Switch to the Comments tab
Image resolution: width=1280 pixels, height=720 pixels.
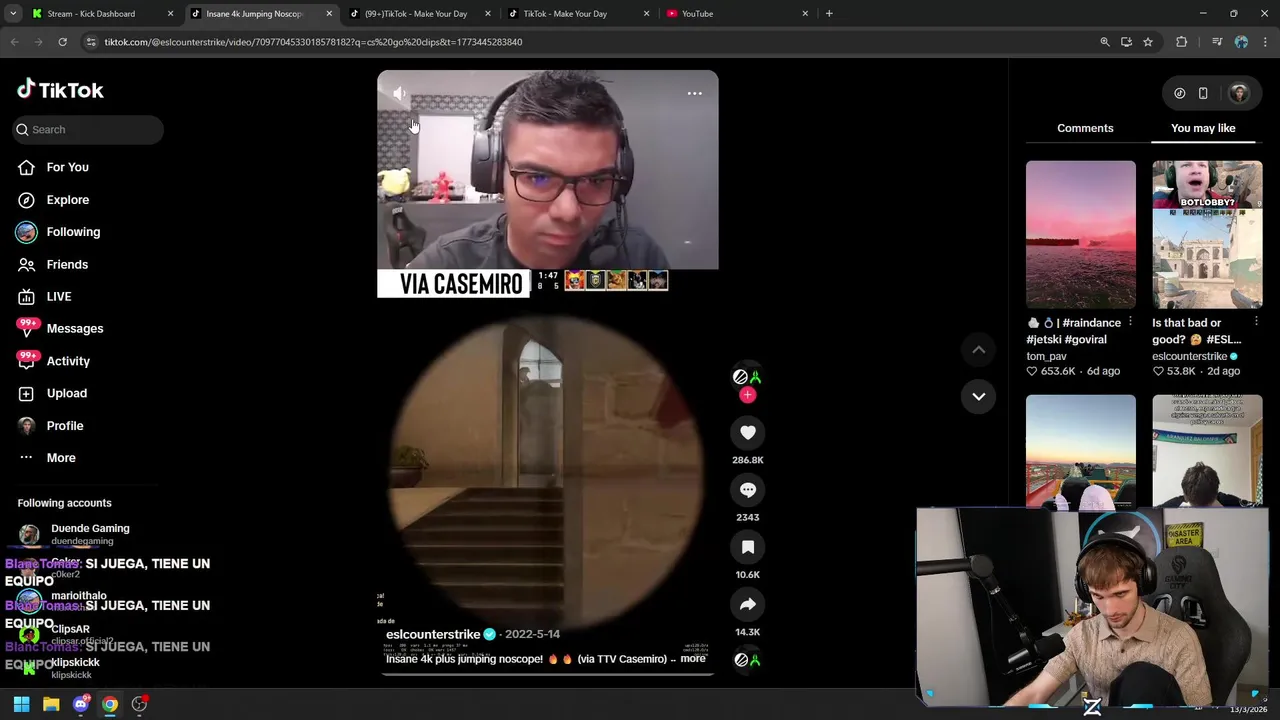point(1085,128)
